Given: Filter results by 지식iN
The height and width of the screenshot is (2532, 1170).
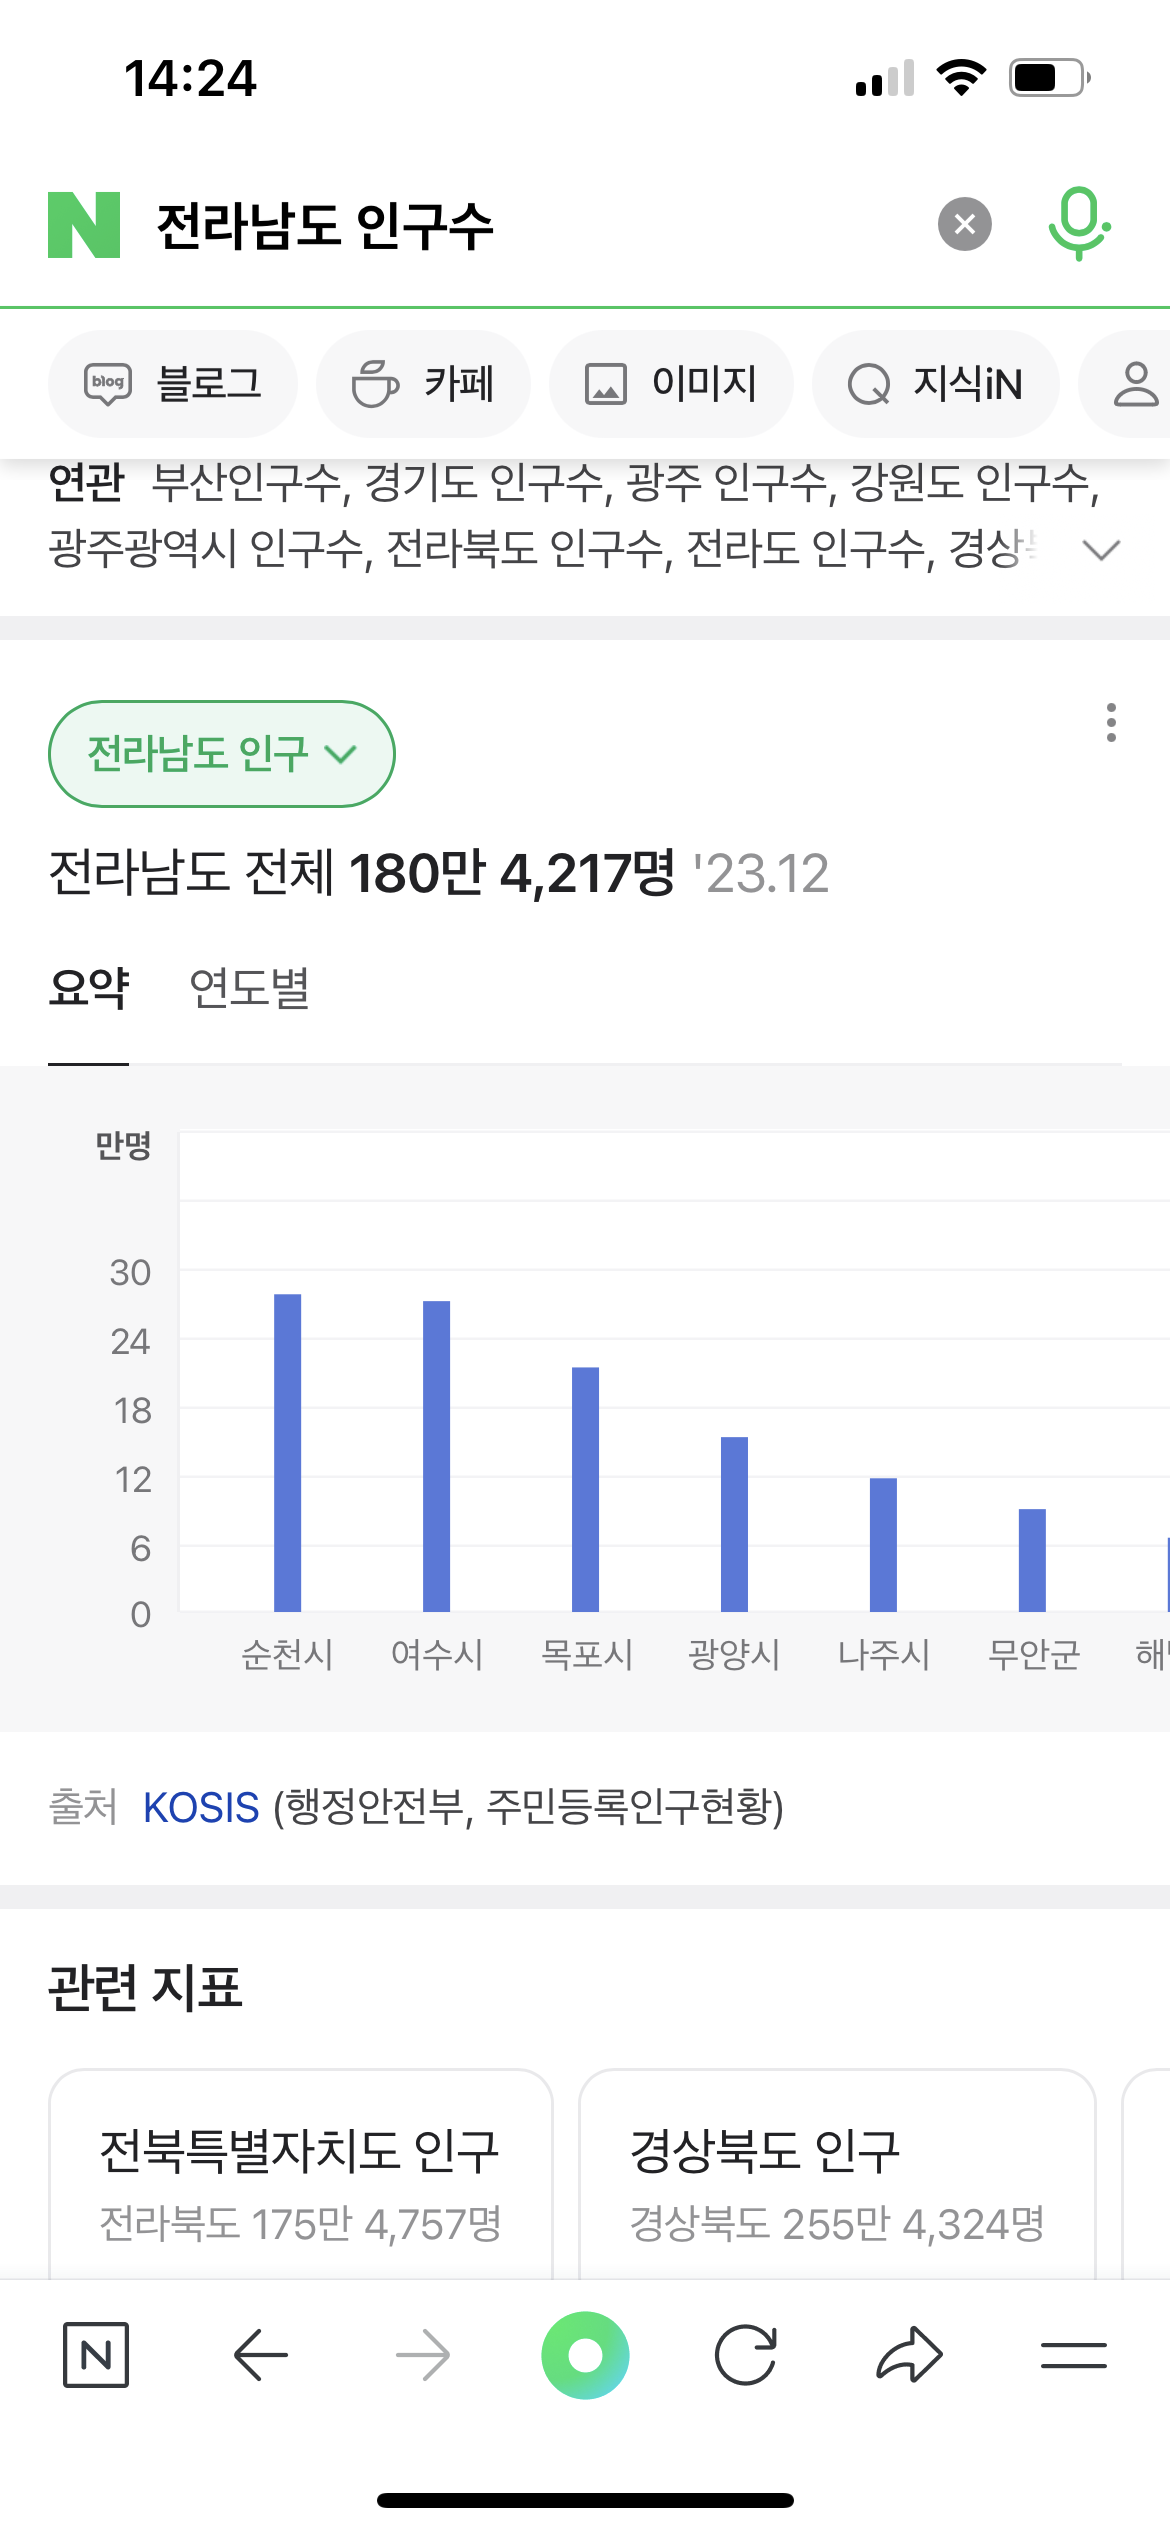Looking at the screenshot, I should 935,384.
